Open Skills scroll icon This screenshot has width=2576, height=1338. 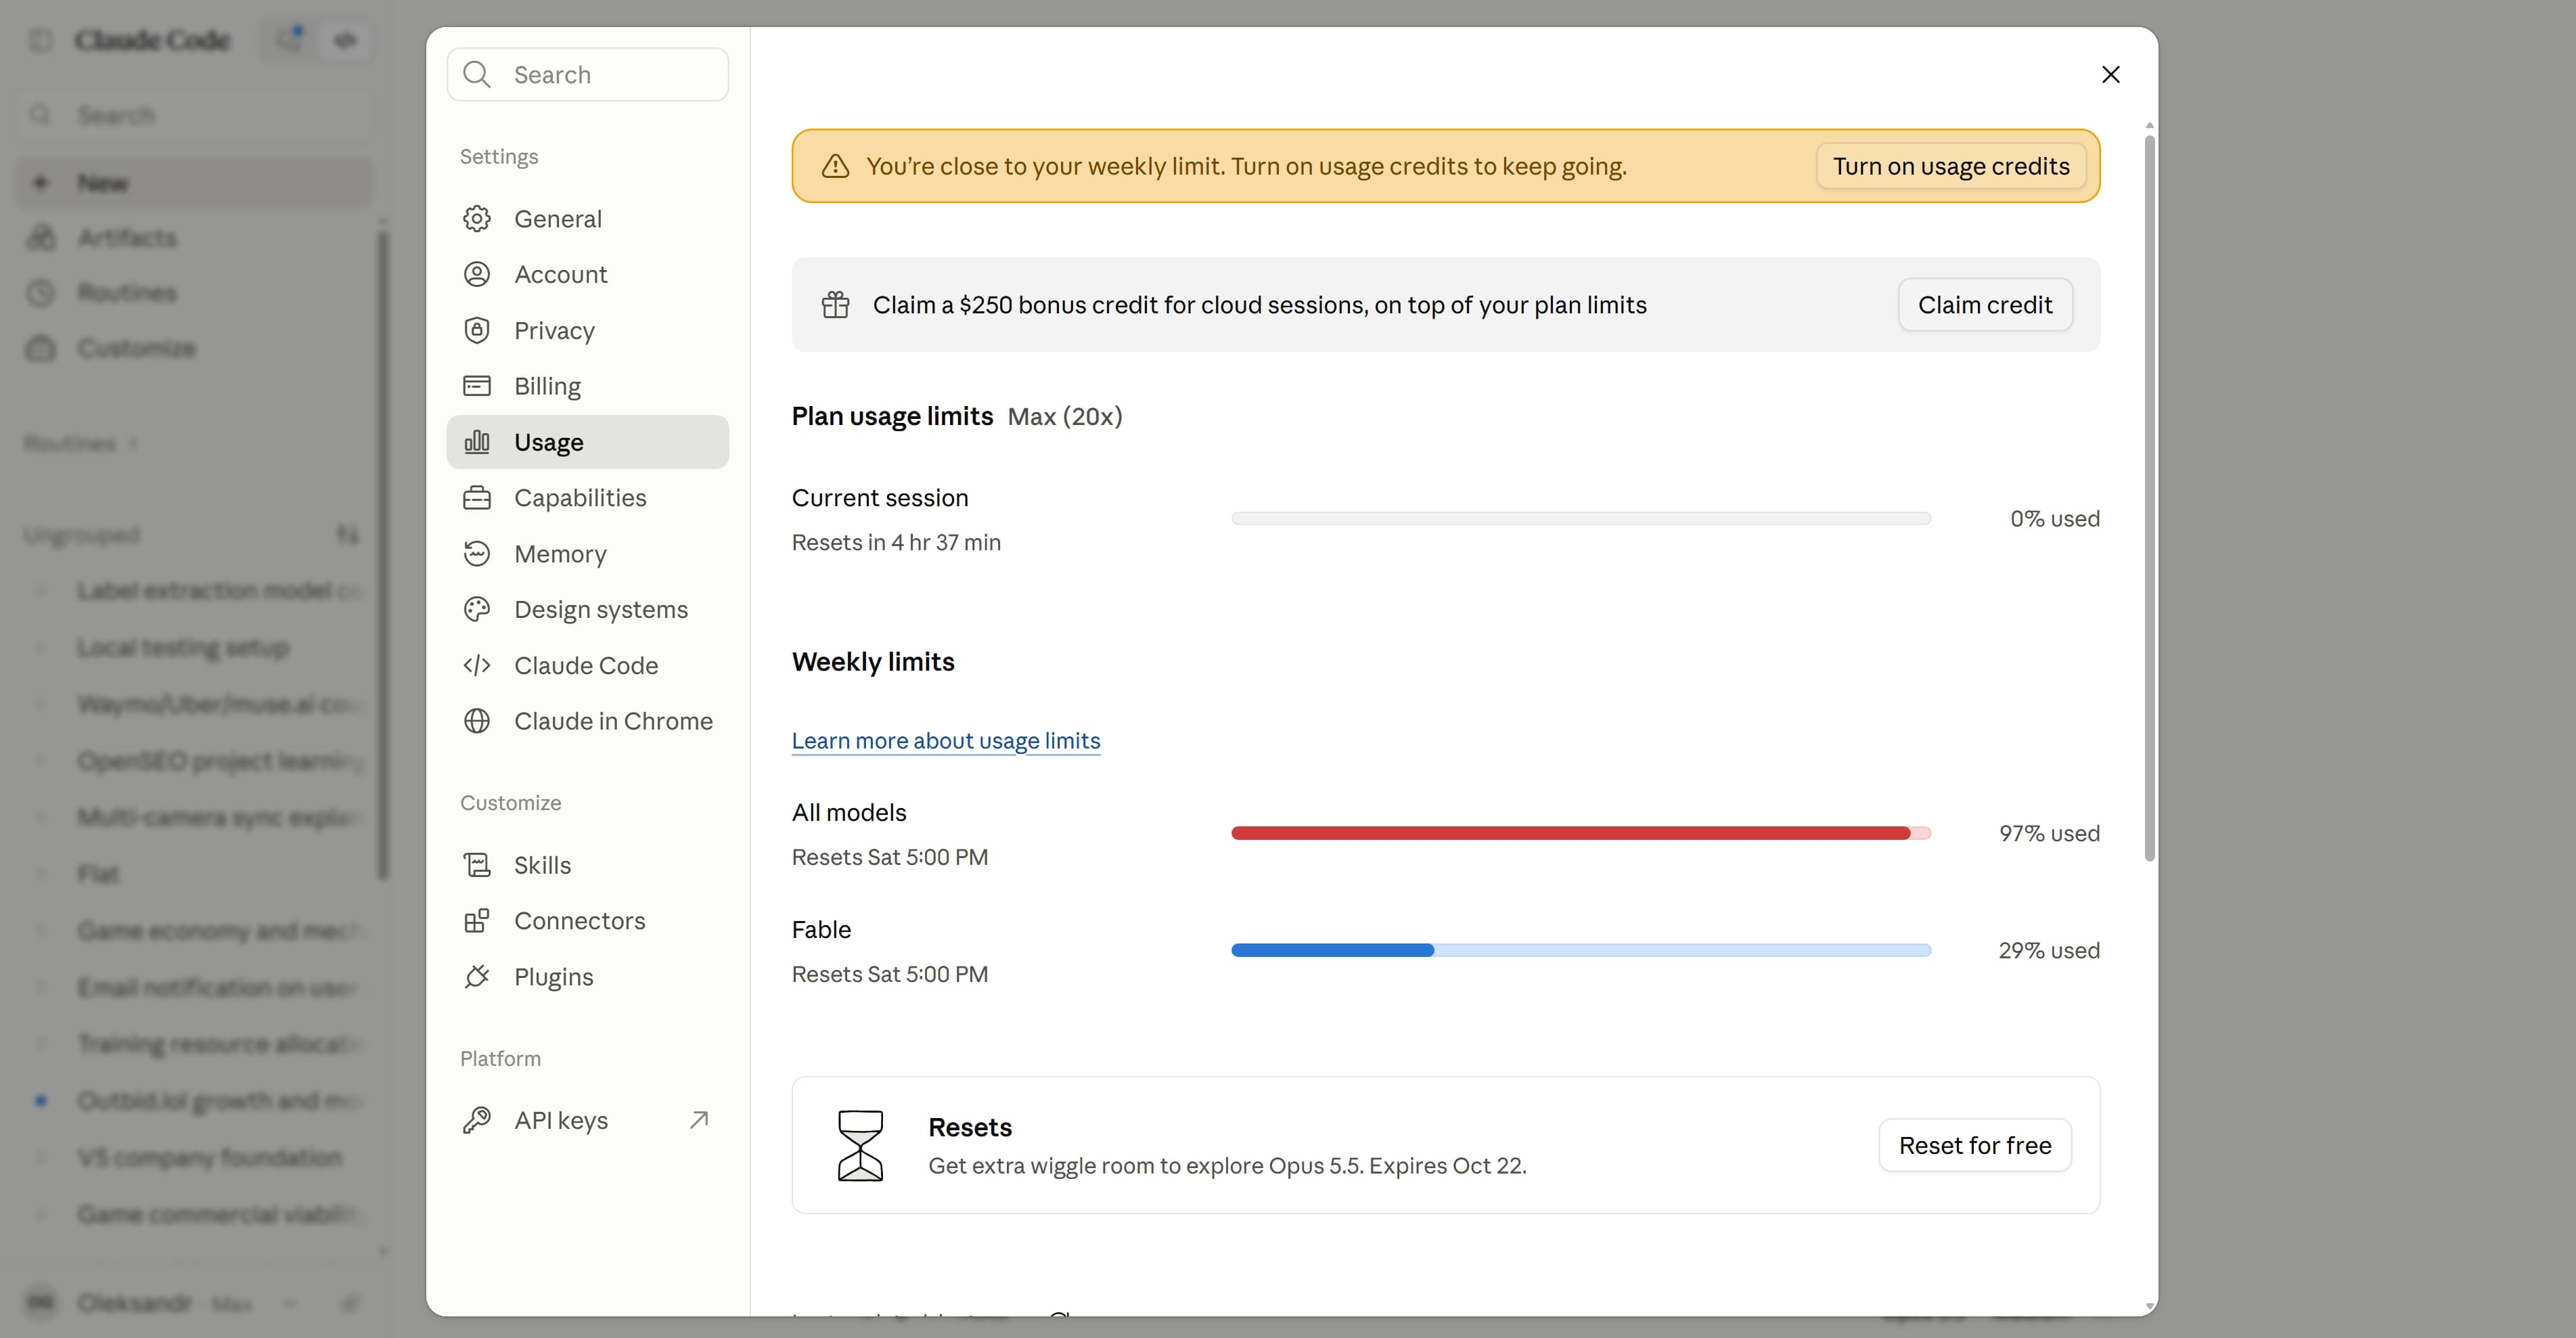[477, 865]
